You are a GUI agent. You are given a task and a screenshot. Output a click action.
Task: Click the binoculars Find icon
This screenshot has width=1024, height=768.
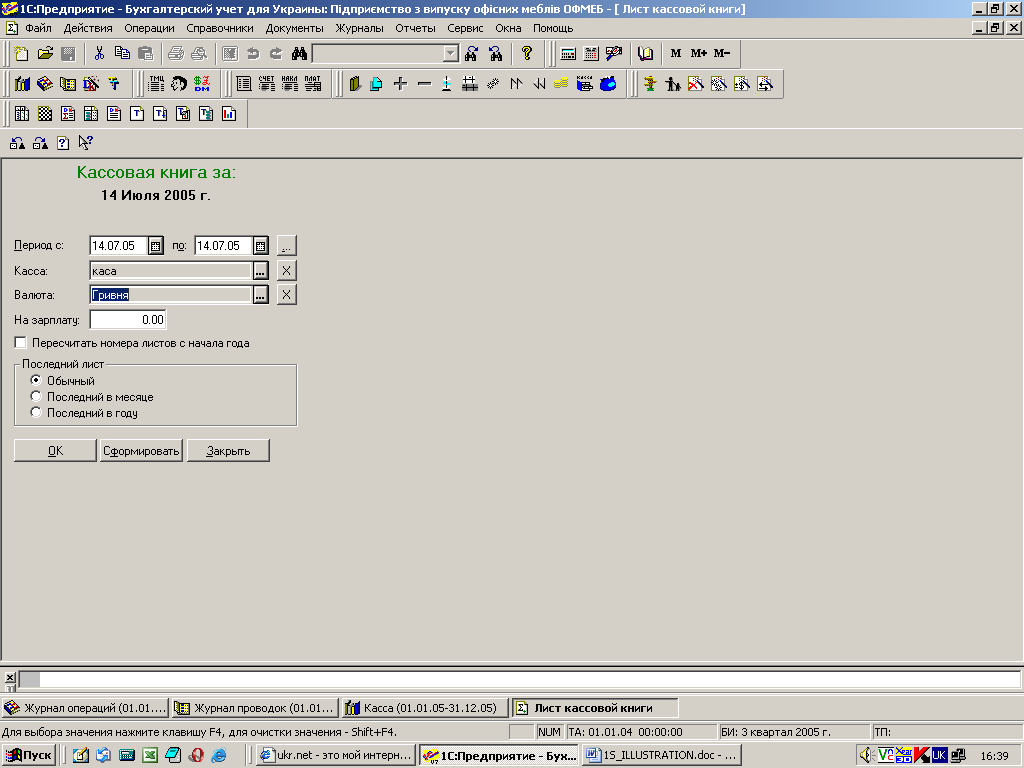click(299, 54)
